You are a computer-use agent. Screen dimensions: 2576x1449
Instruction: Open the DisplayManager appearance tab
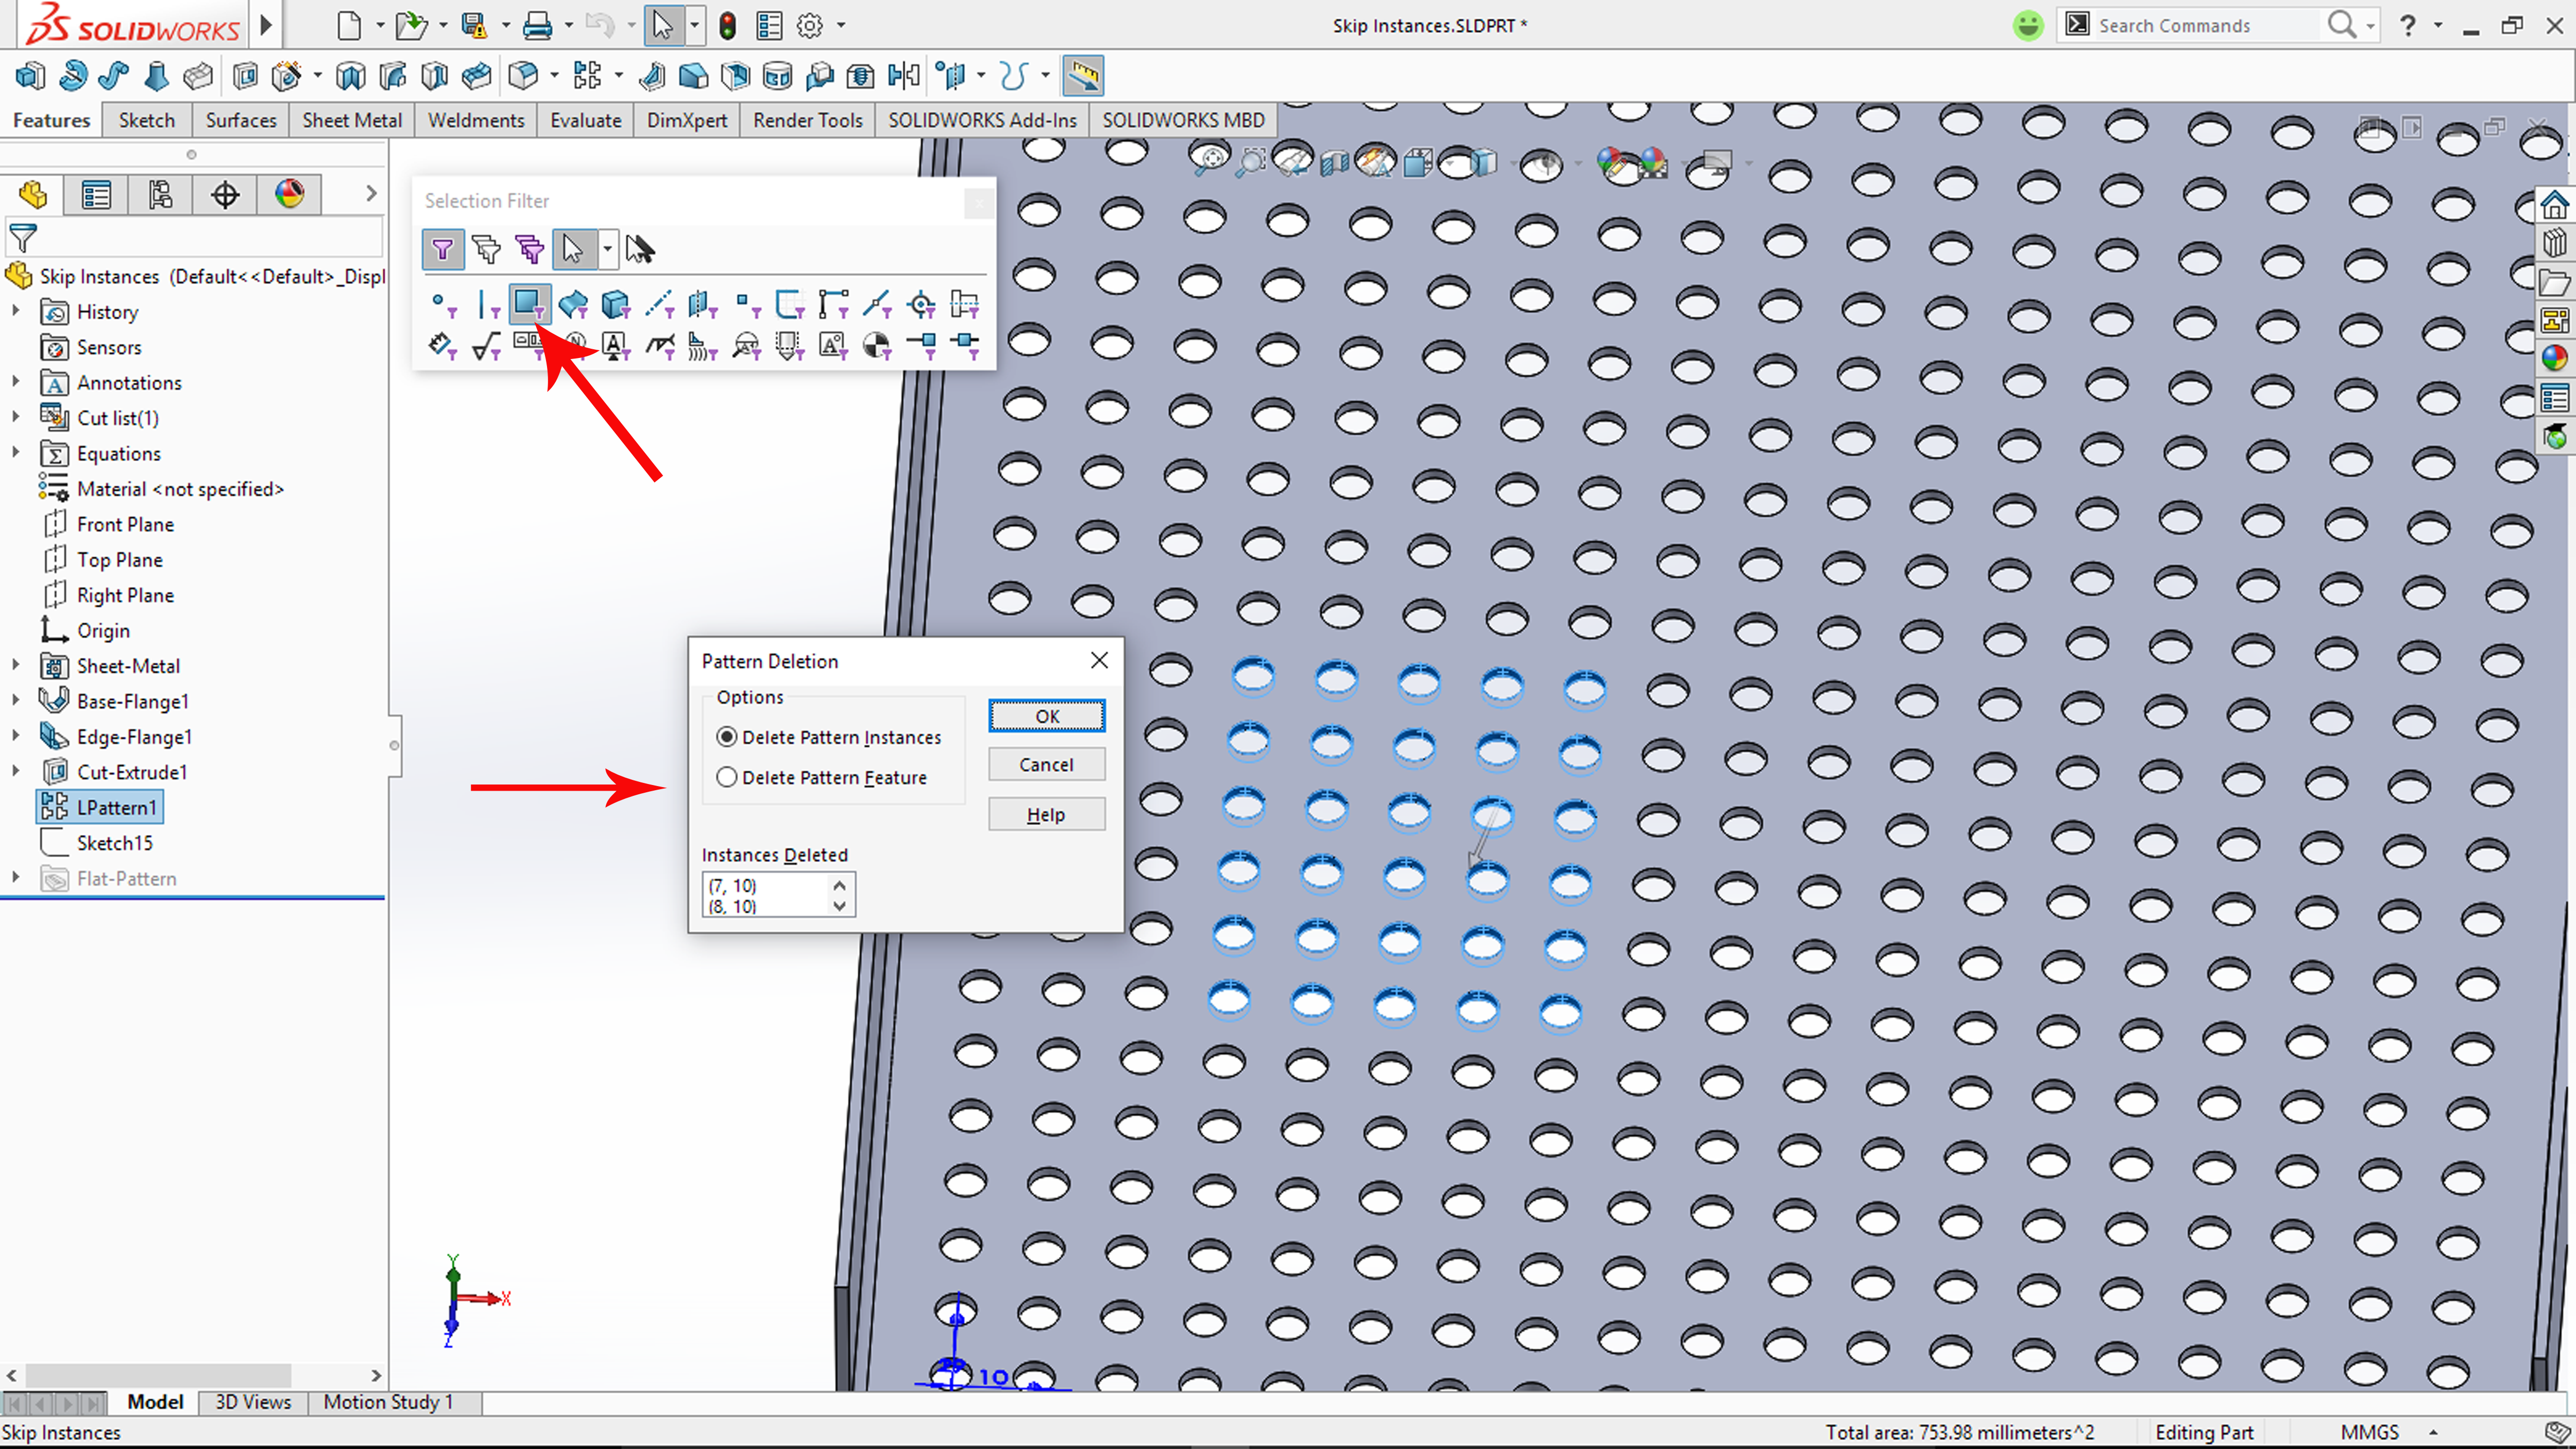pos(289,194)
